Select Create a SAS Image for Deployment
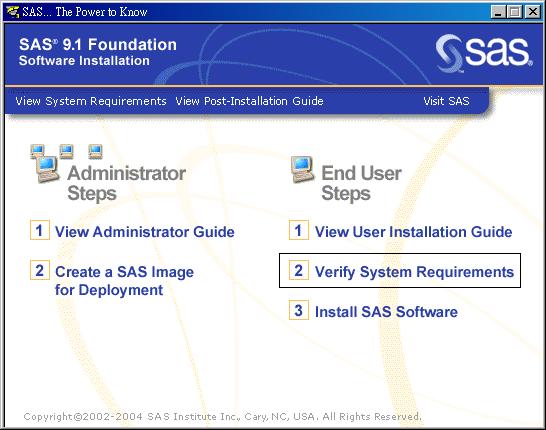Screen dimensions: 546x430 (x=124, y=281)
